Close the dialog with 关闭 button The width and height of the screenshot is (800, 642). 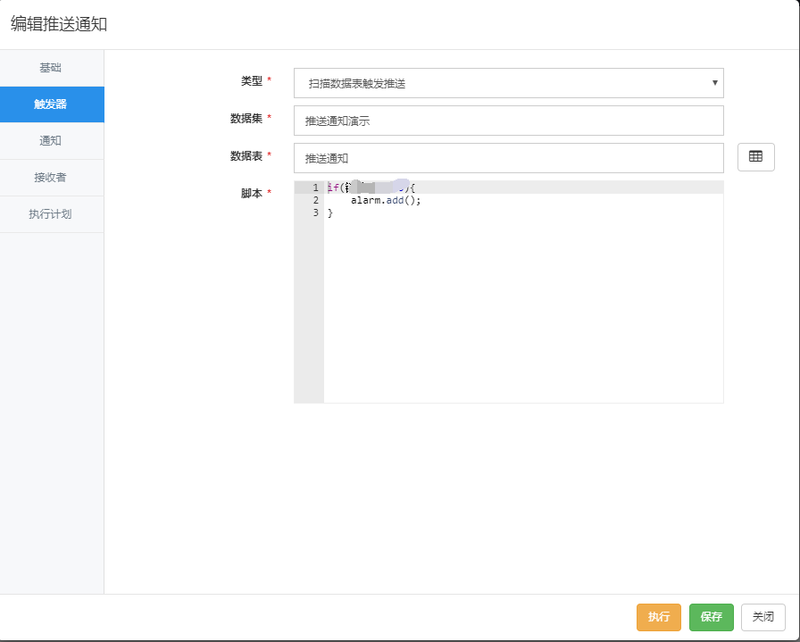click(763, 617)
